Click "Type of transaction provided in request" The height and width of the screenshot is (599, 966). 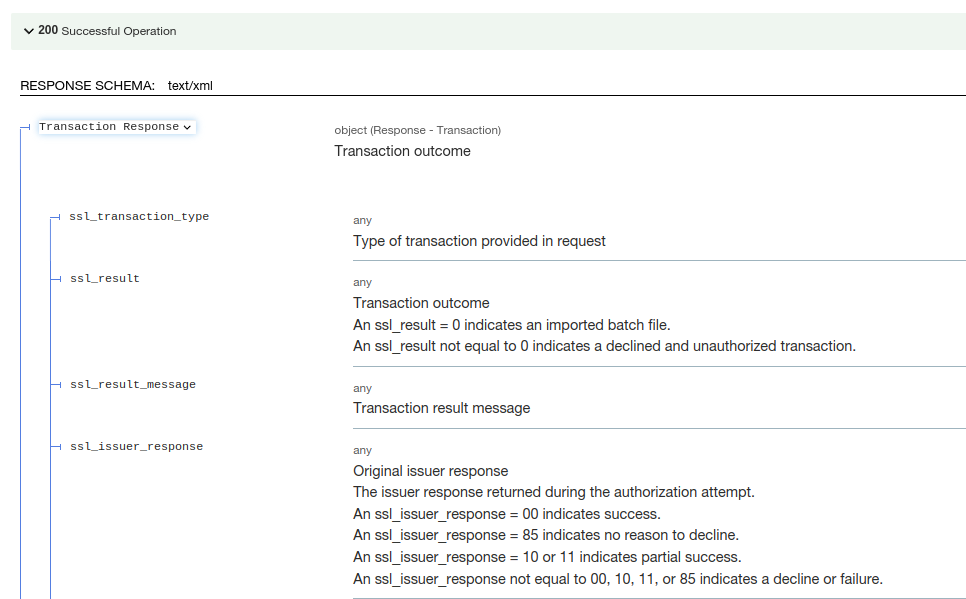479,241
